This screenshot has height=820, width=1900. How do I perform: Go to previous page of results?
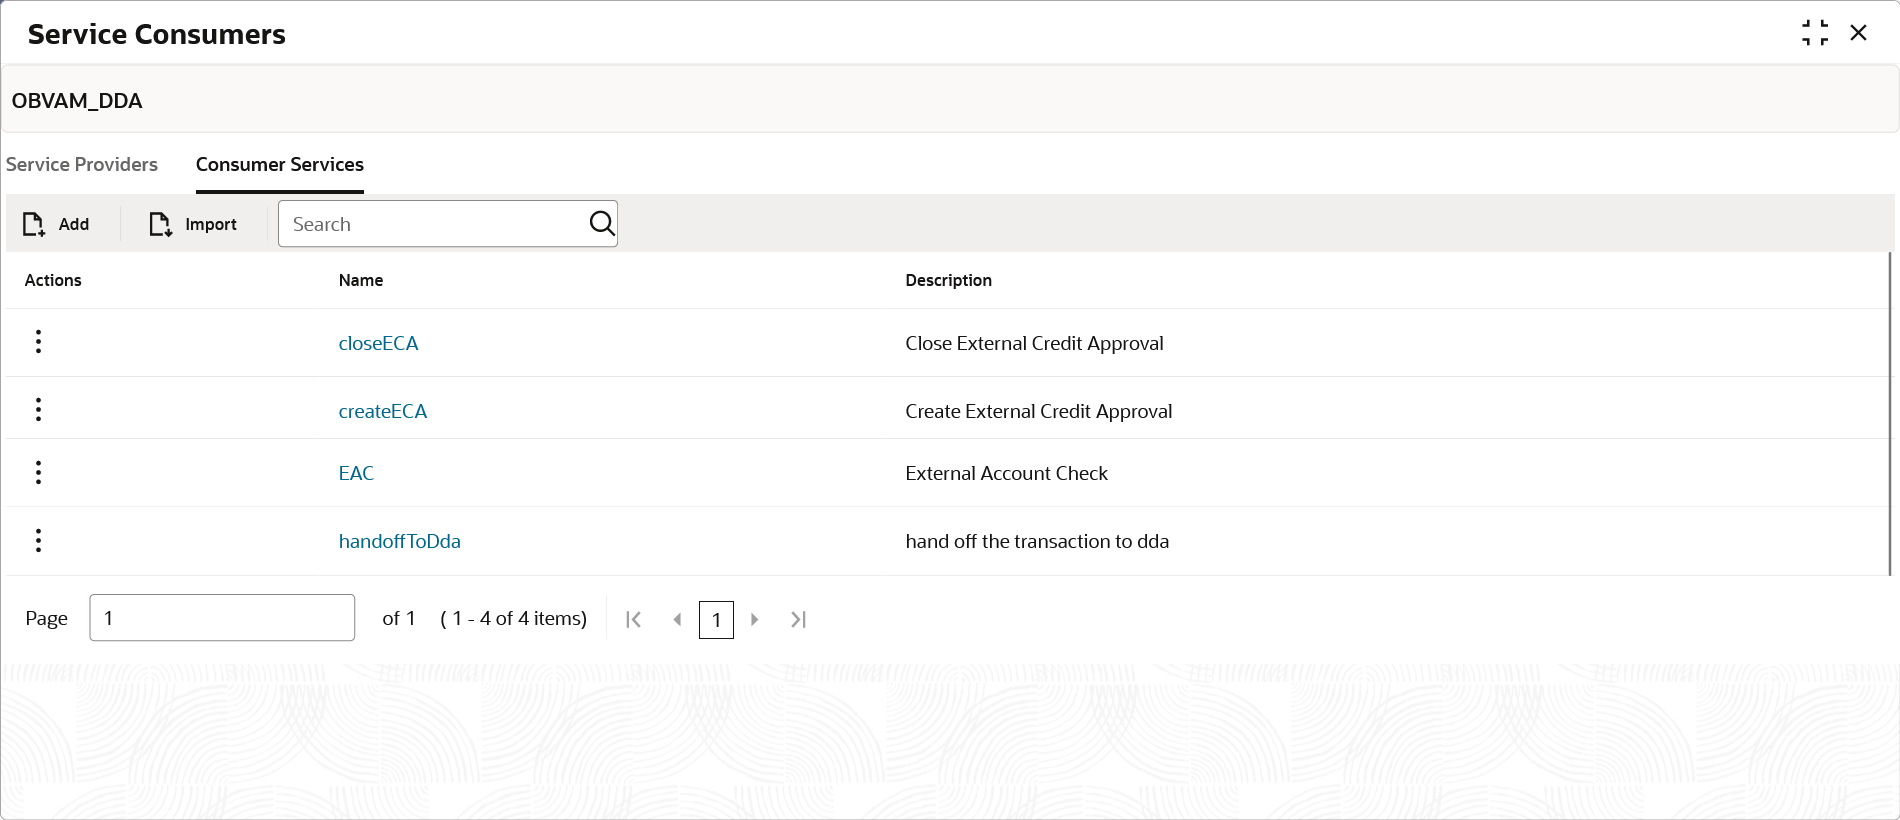click(x=677, y=620)
